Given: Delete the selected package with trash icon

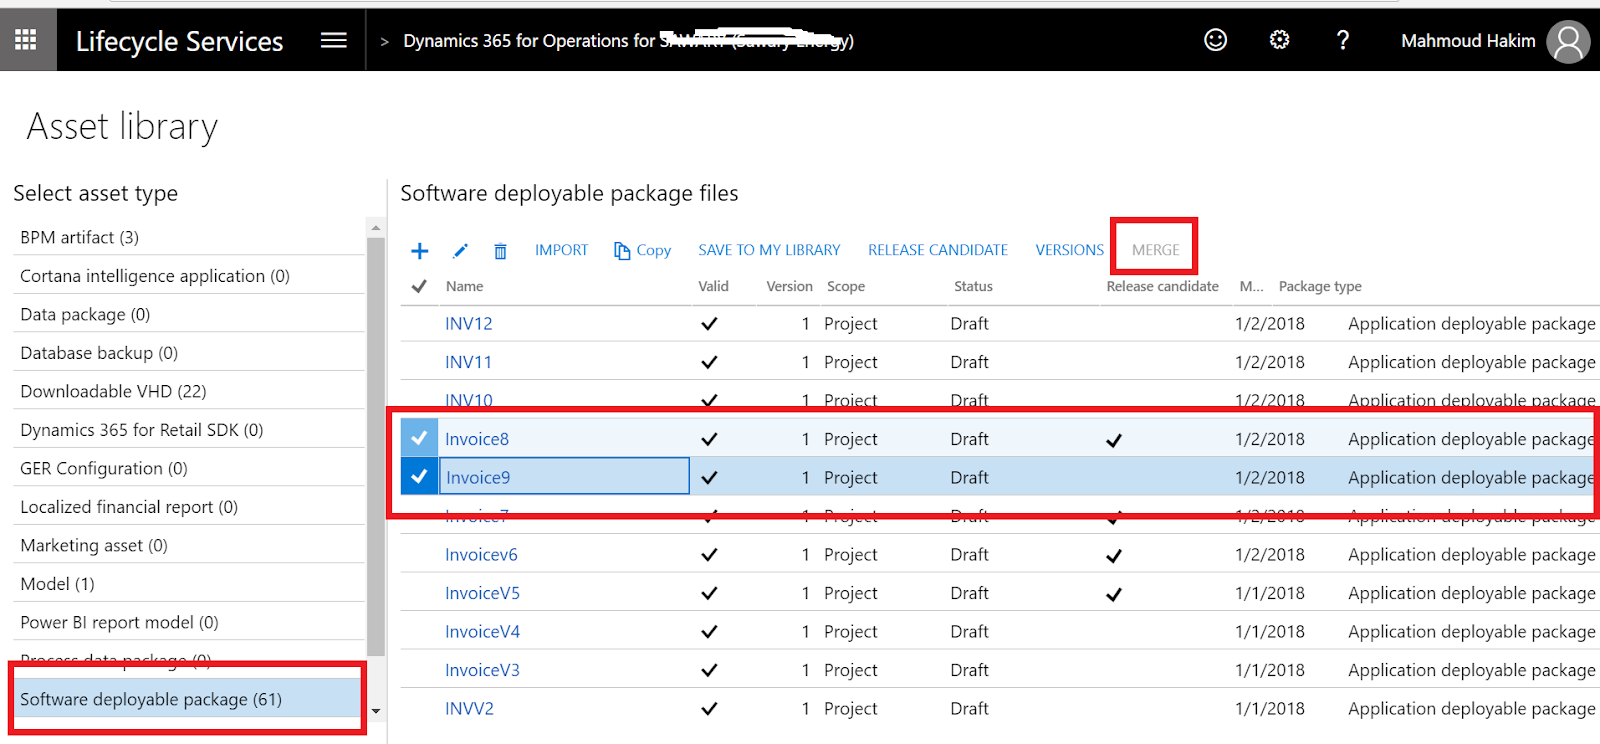Looking at the screenshot, I should click(x=500, y=251).
